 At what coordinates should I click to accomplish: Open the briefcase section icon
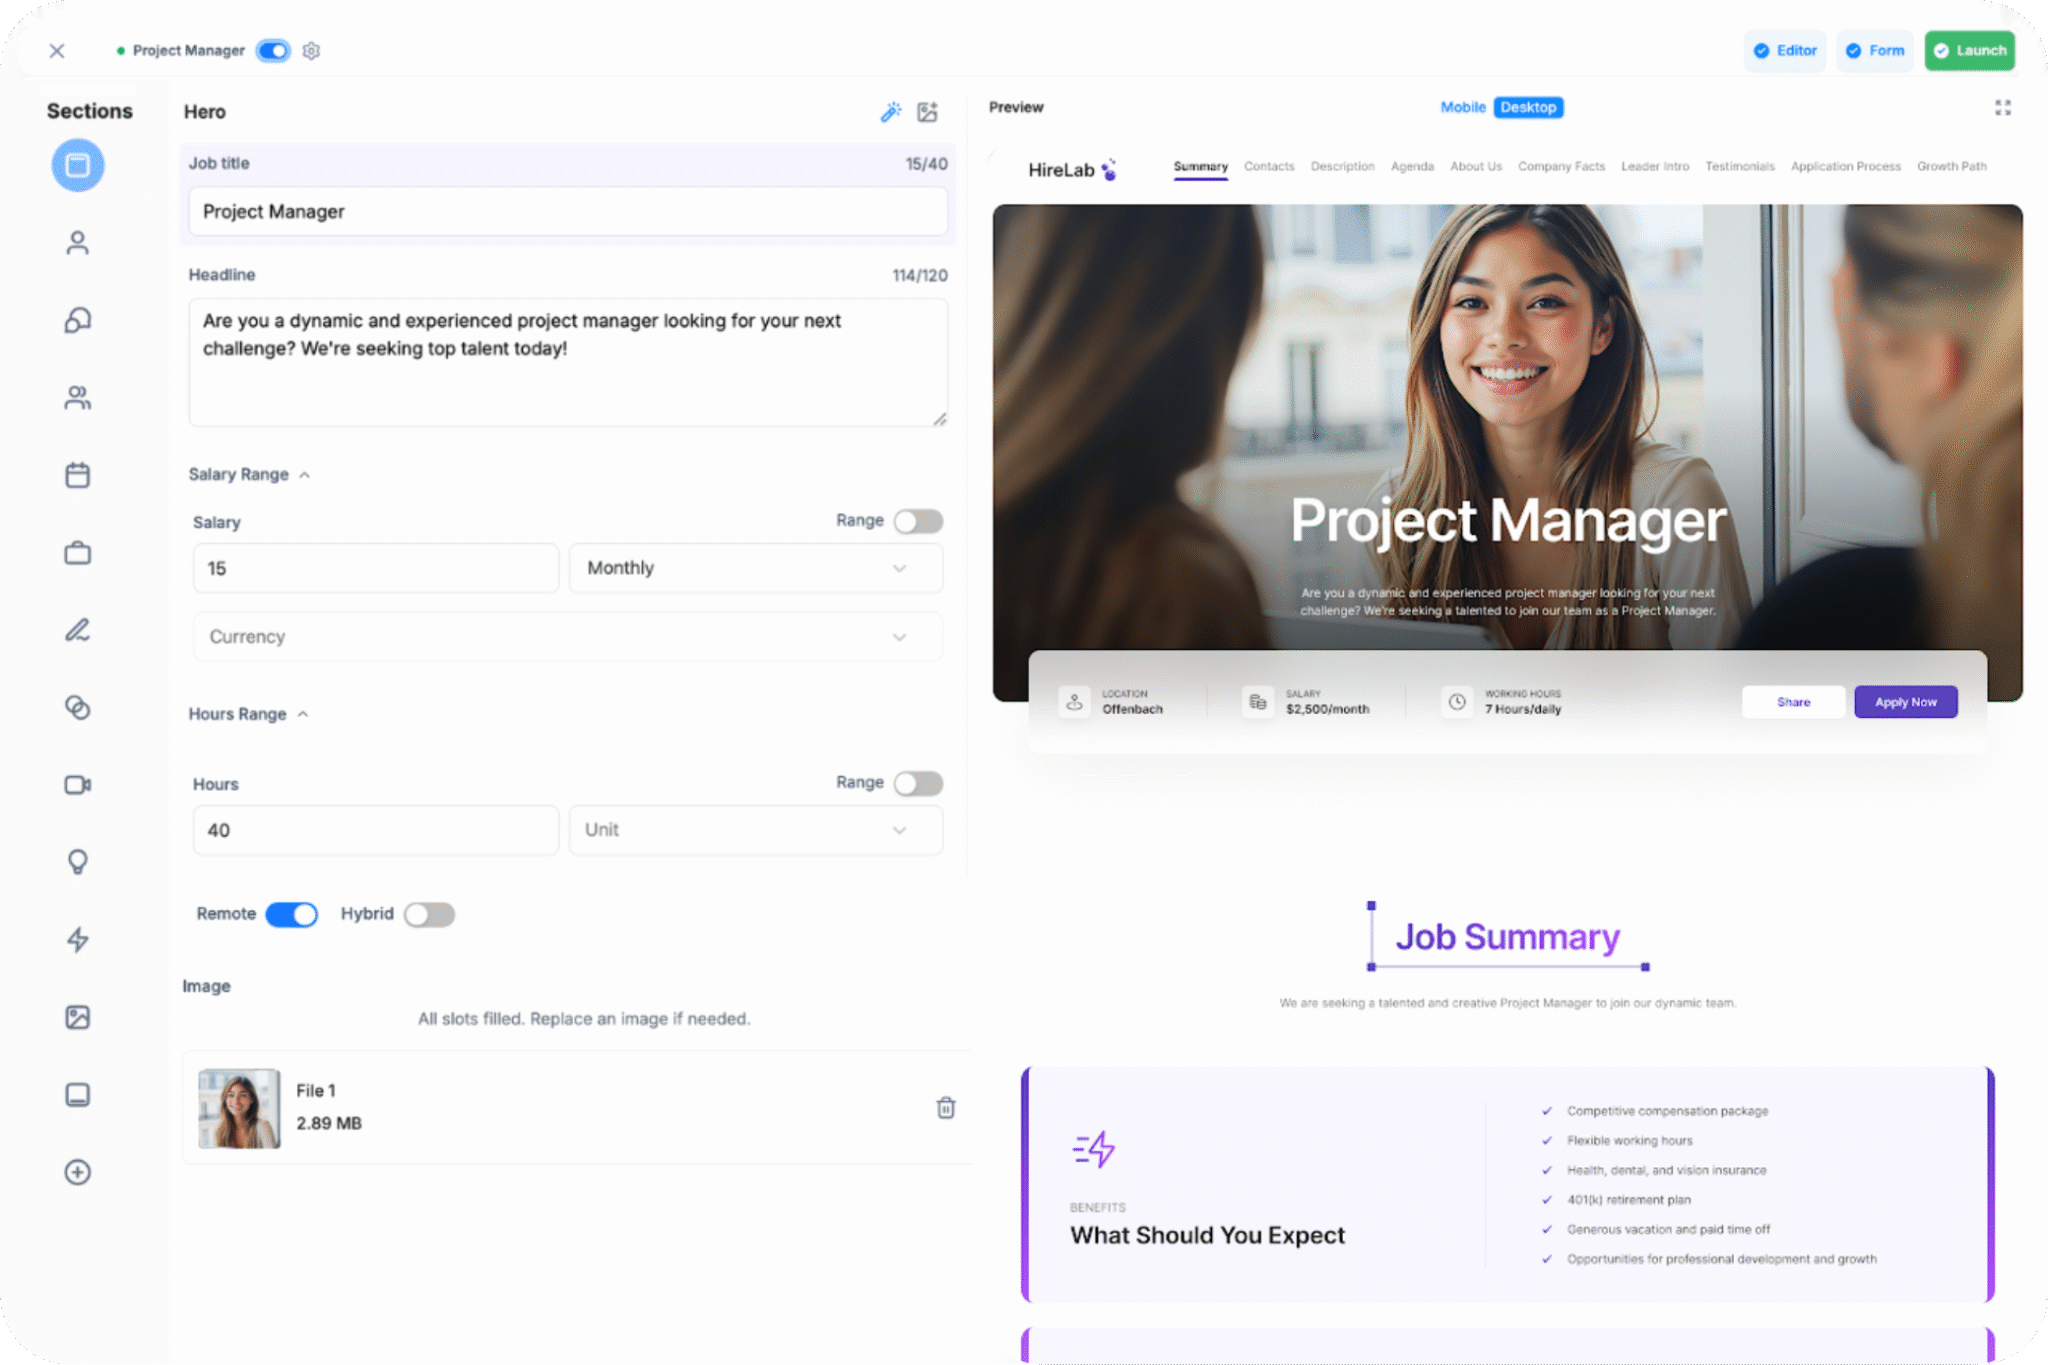click(x=78, y=553)
